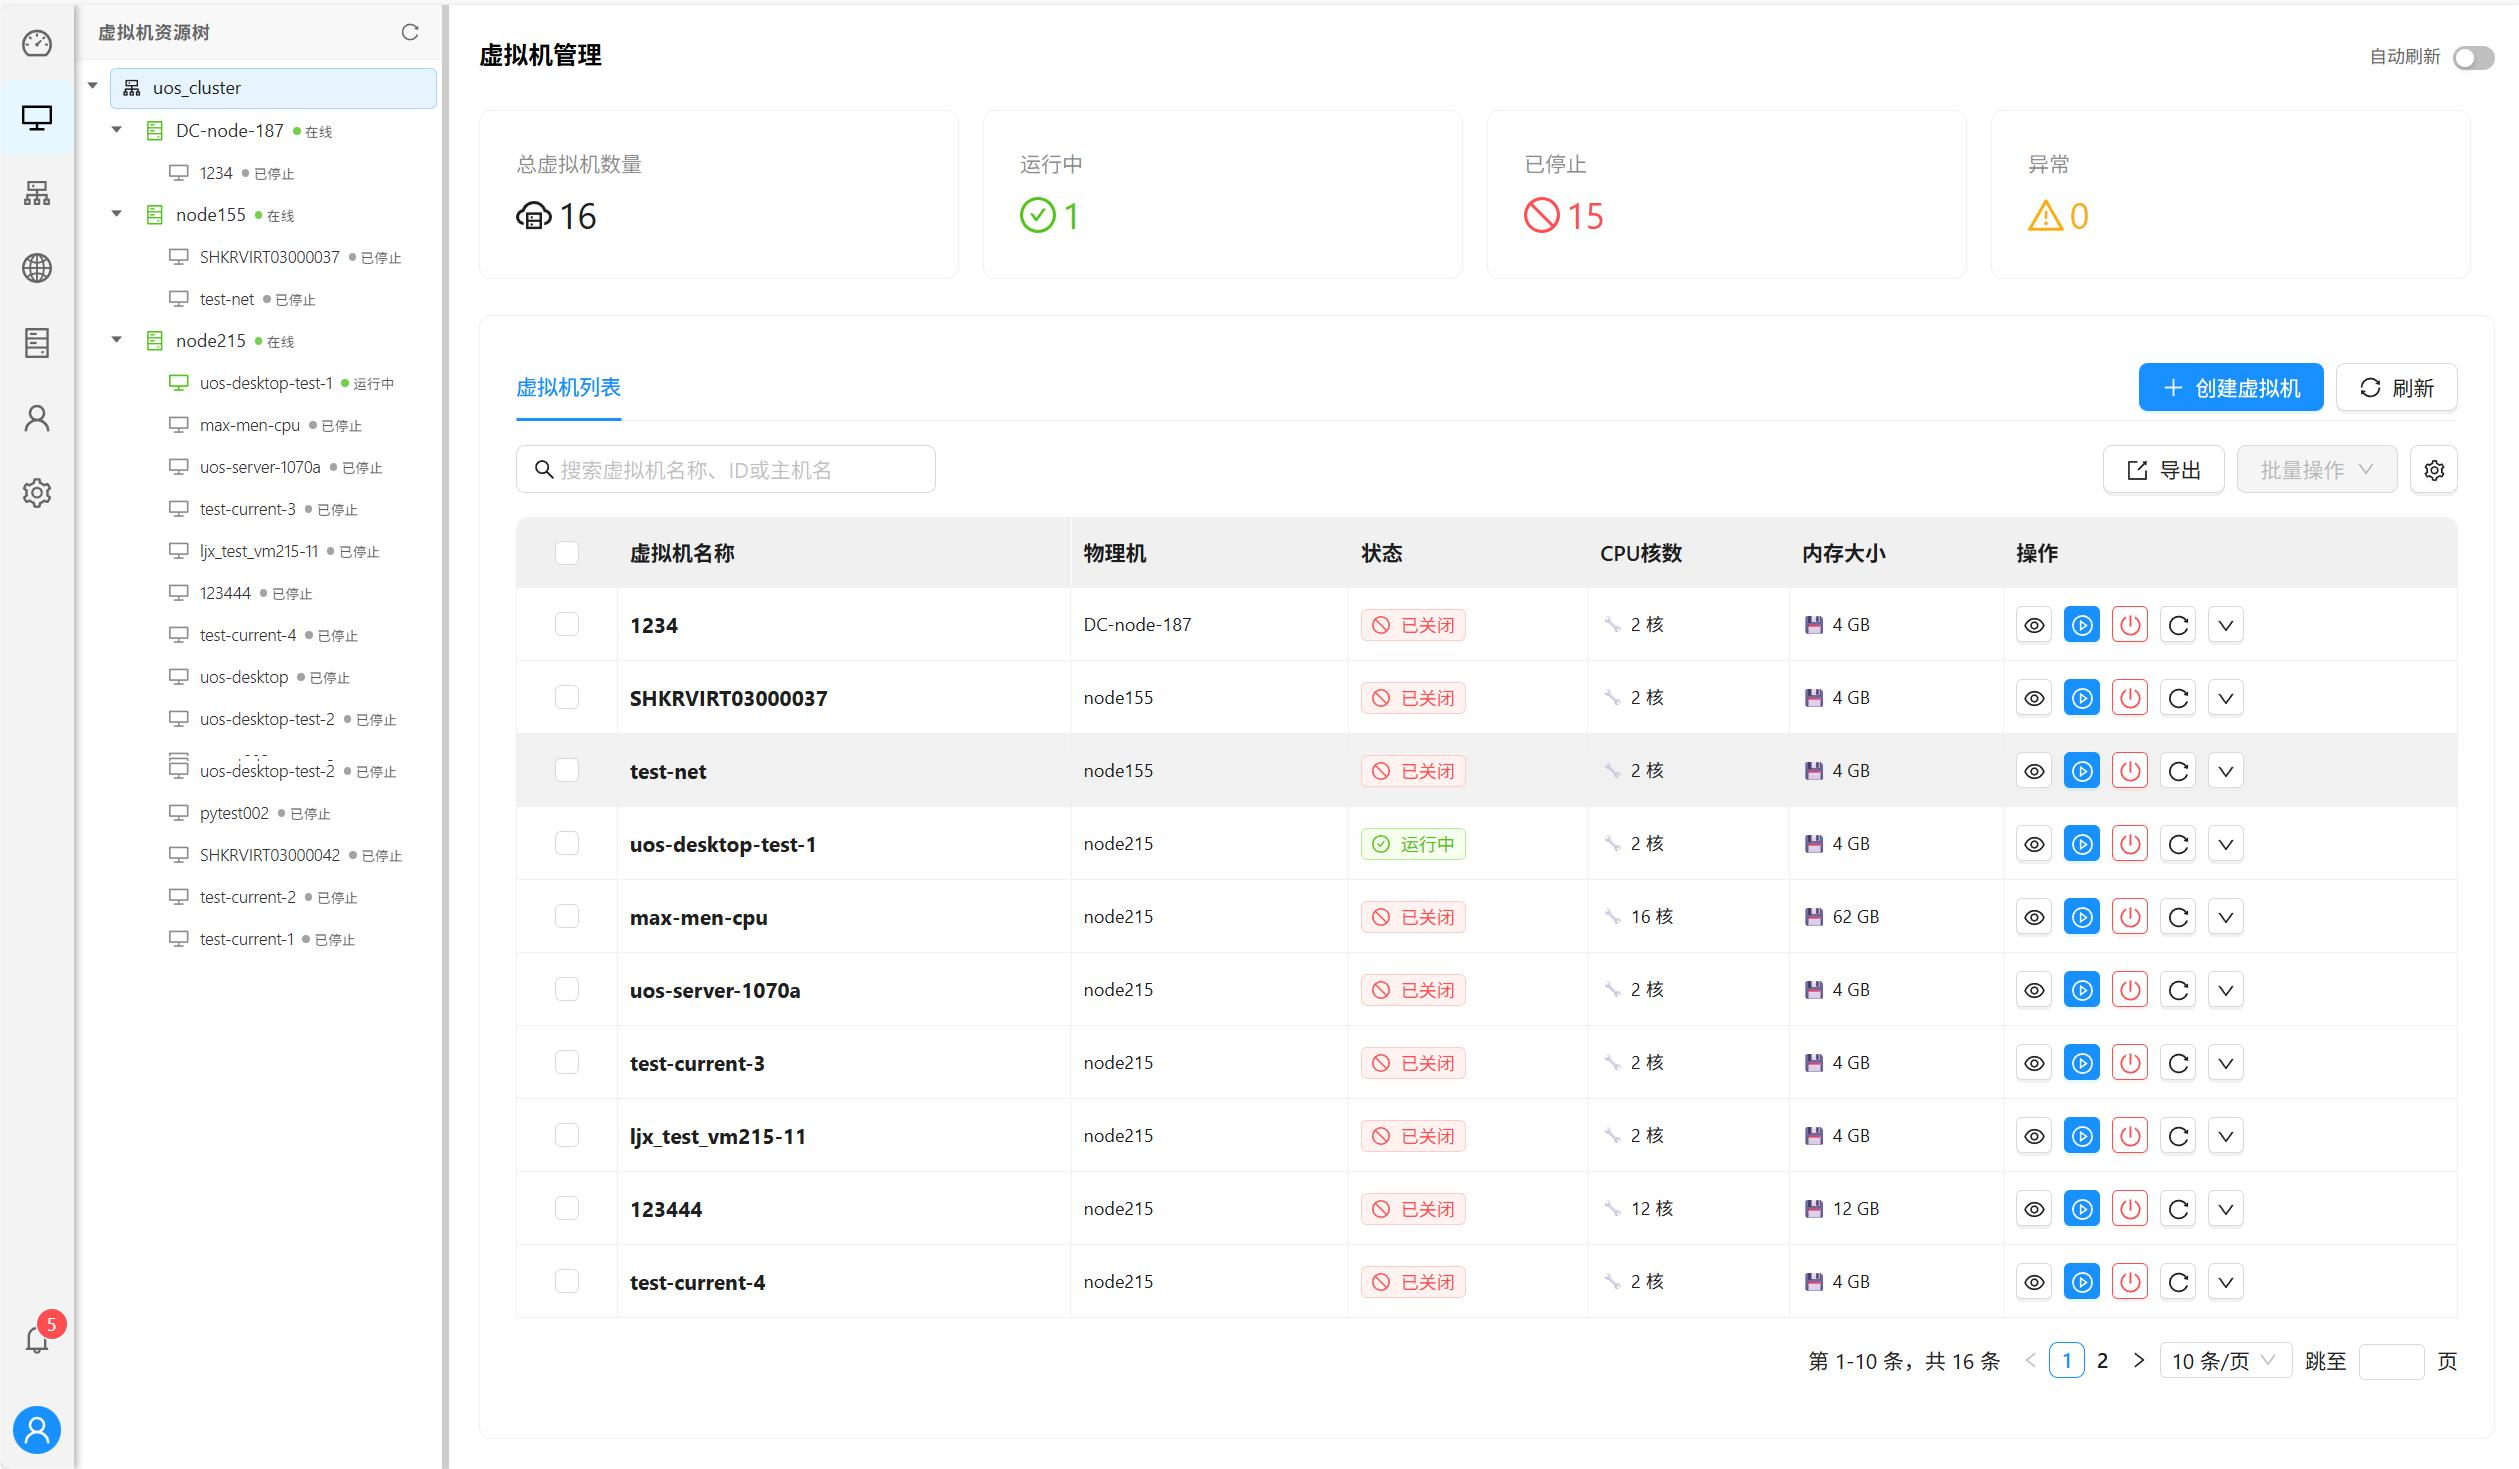Viewport: 2519px width, 1469px height.
Task: Open the dashboard gauge icon in sidebar
Action: pyautogui.click(x=37, y=44)
